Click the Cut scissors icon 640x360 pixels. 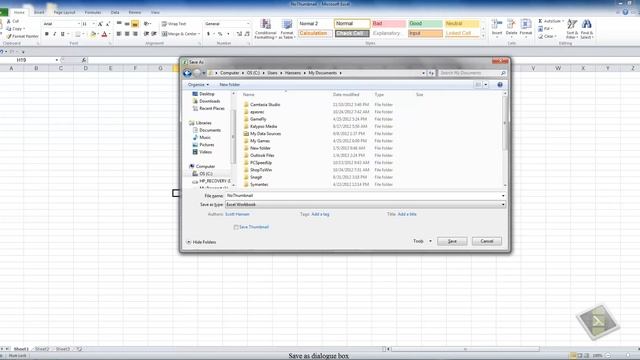pyautogui.click(x=9, y=21)
